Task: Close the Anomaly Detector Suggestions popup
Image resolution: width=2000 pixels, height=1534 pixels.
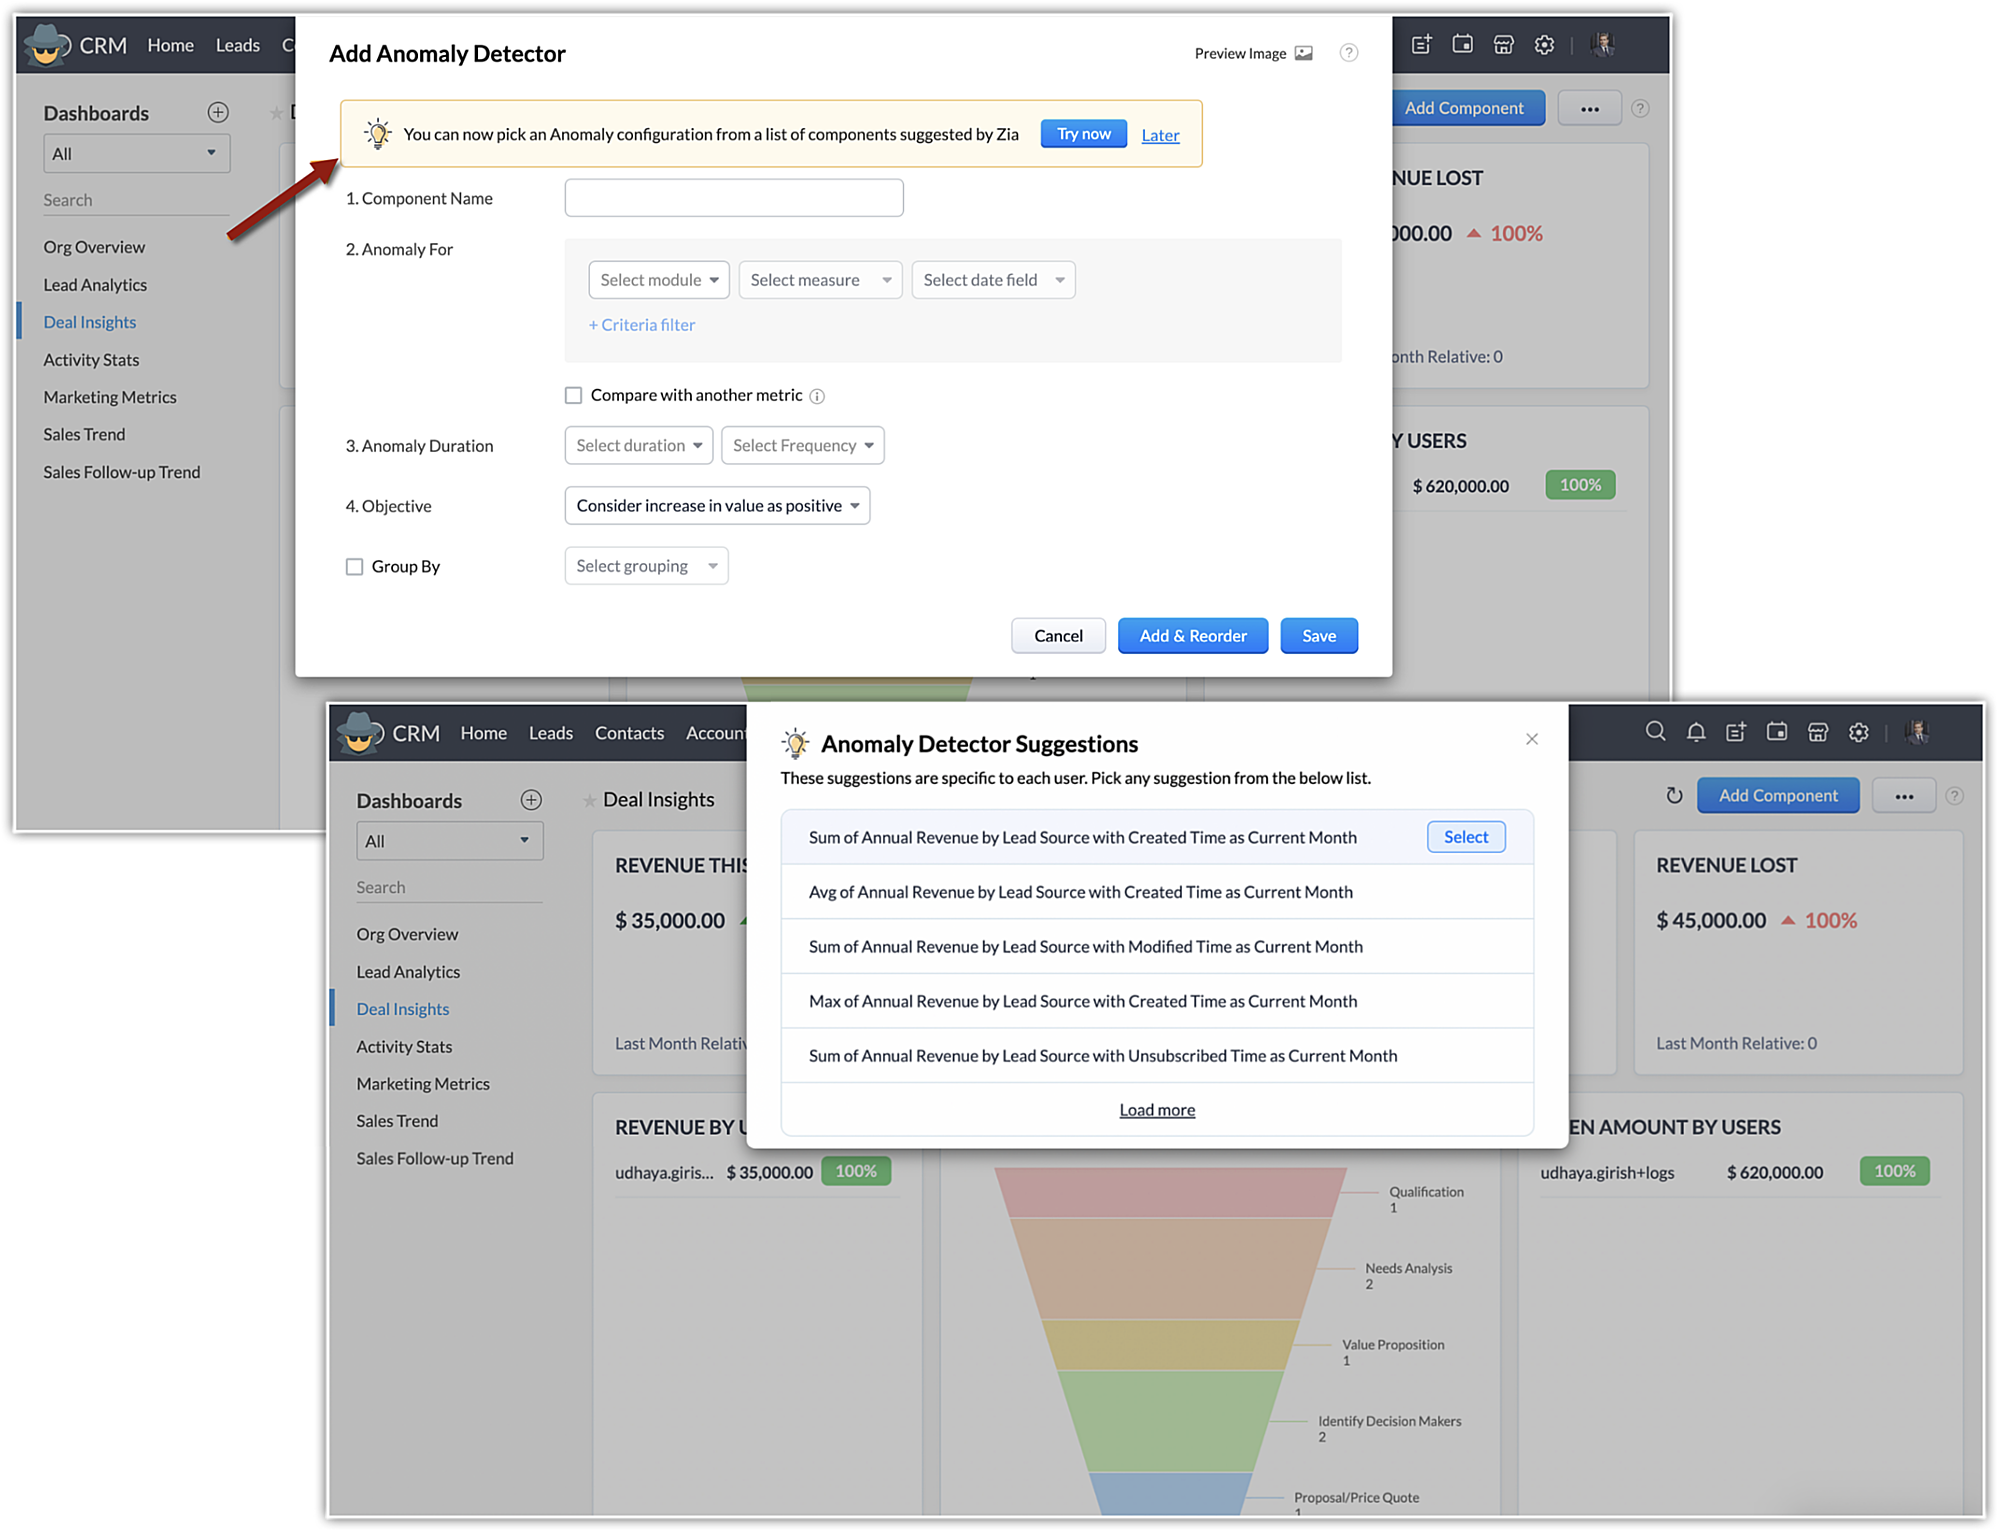Action: point(1532,739)
